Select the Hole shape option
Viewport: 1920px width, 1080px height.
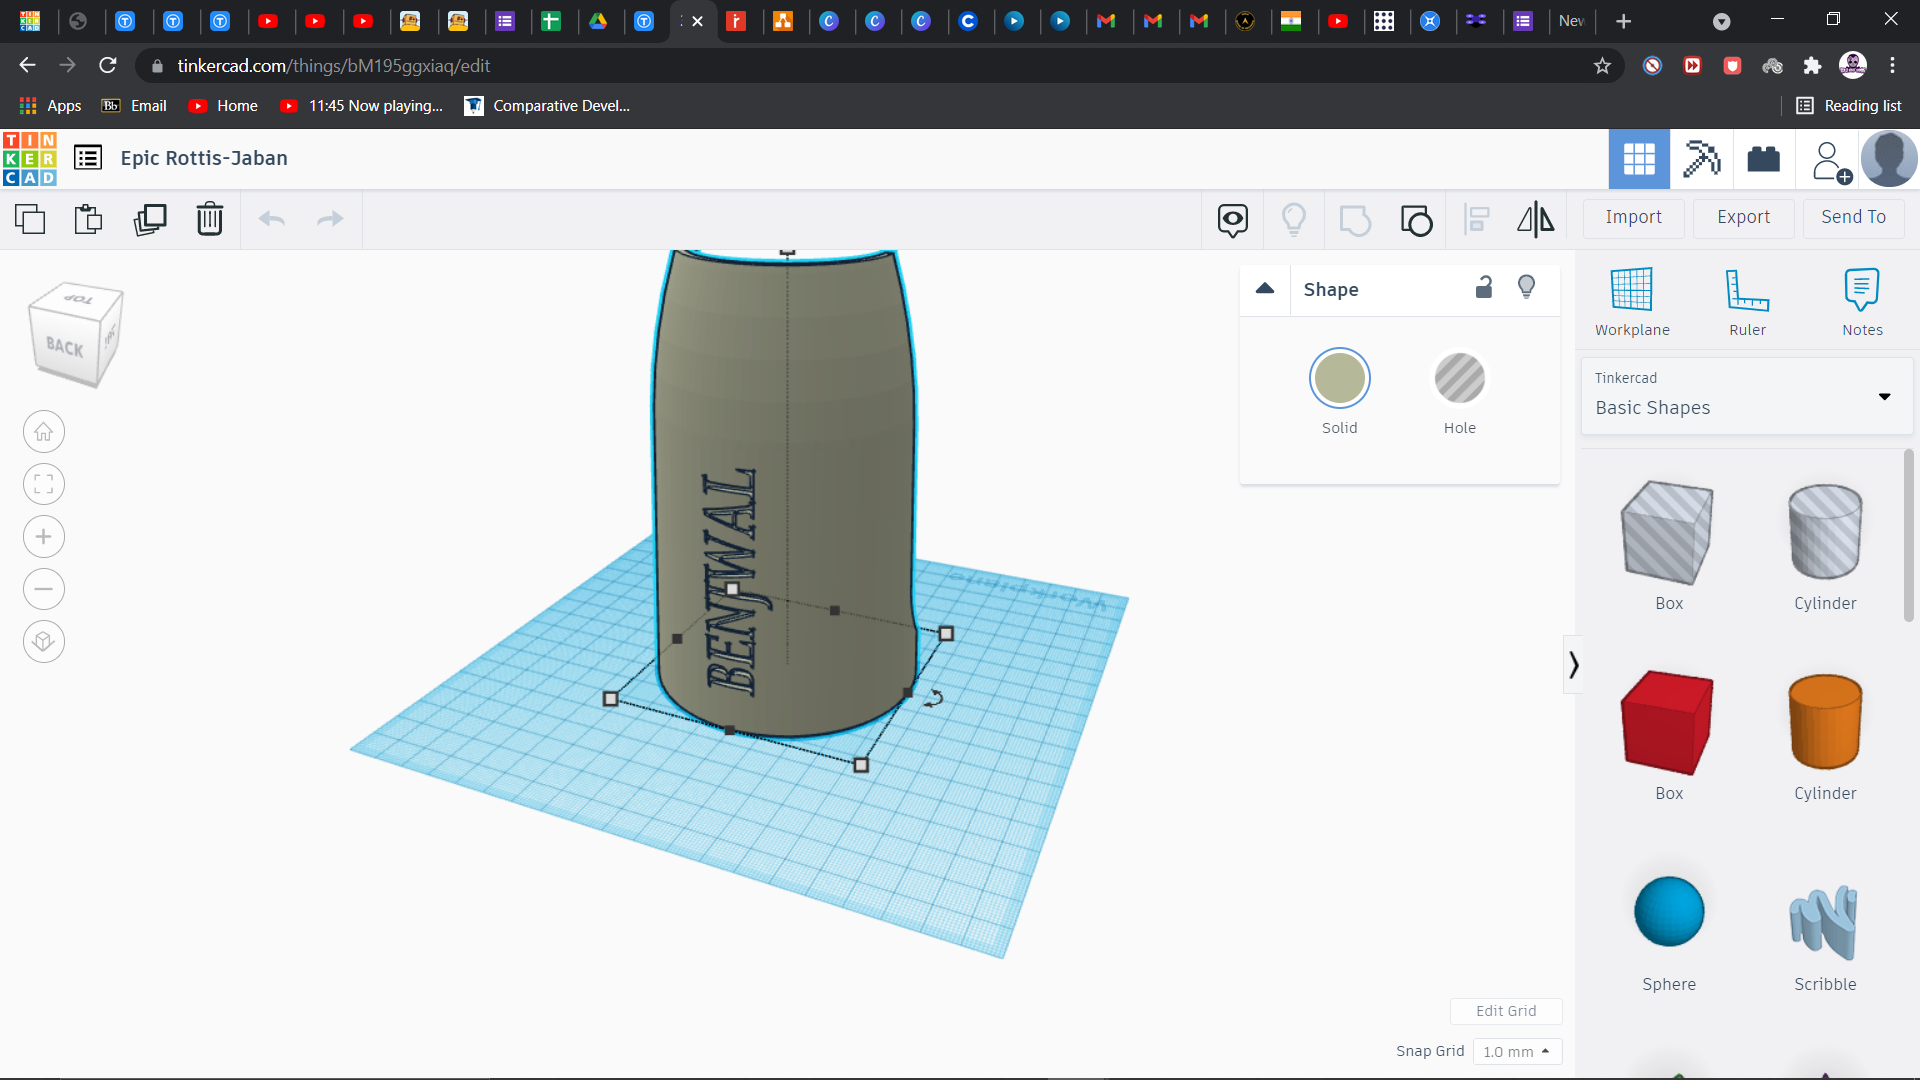coord(1459,380)
